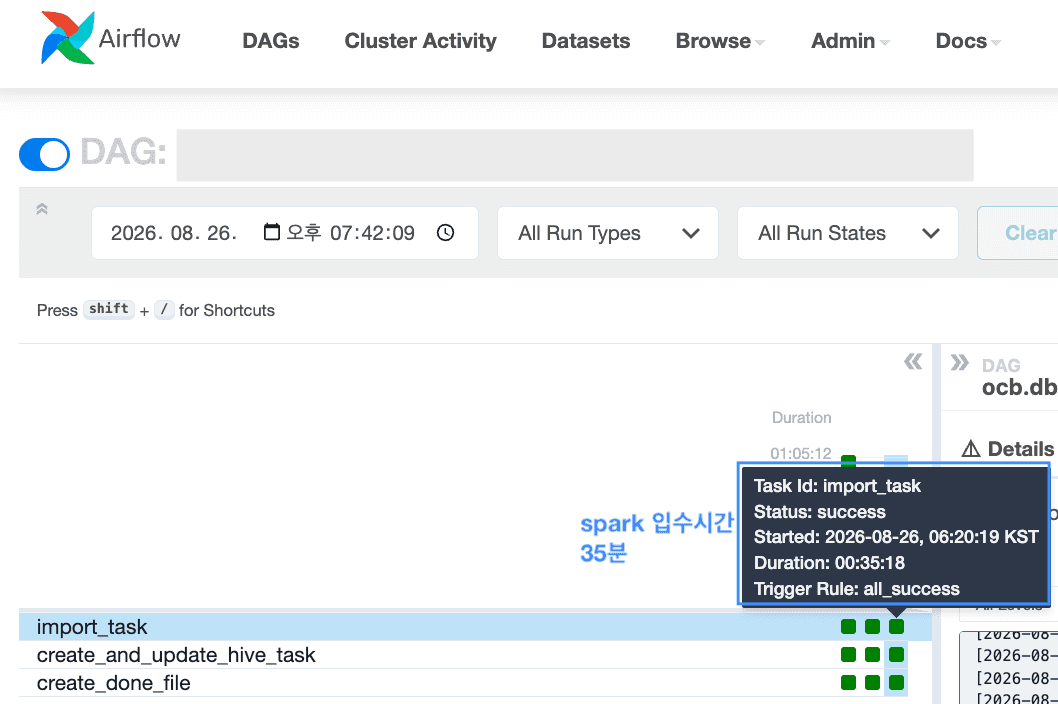Select the middle create_and_update_hive_task status square
The width and height of the screenshot is (1058, 704).
click(872, 655)
